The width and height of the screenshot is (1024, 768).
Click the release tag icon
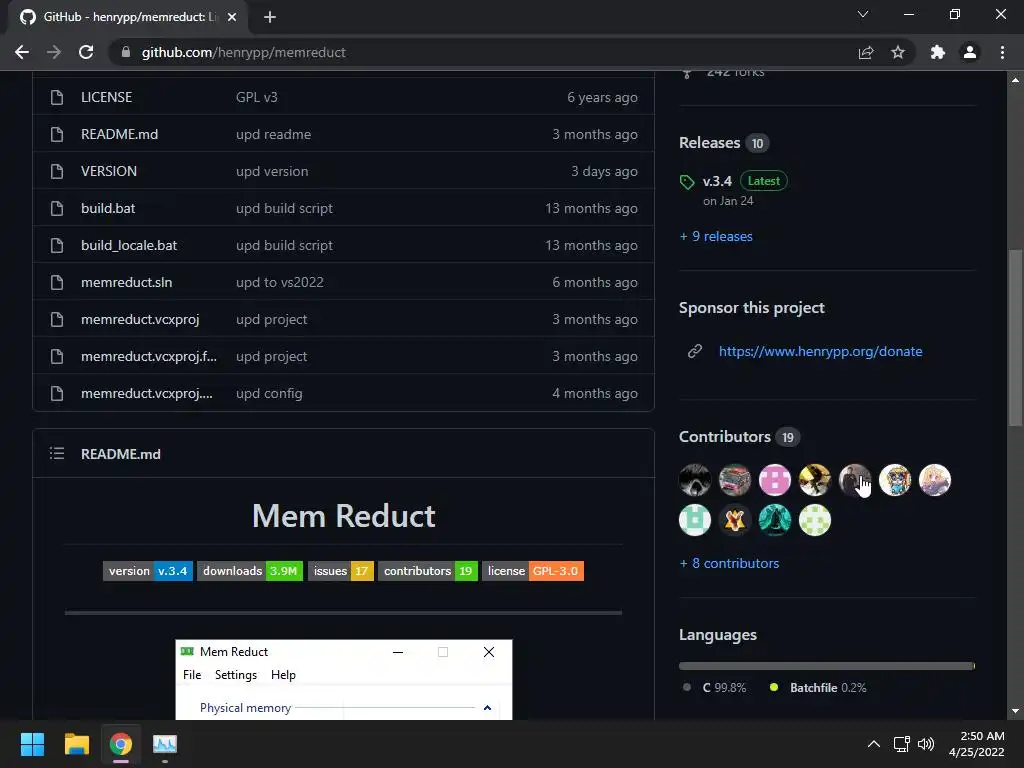tap(686, 182)
